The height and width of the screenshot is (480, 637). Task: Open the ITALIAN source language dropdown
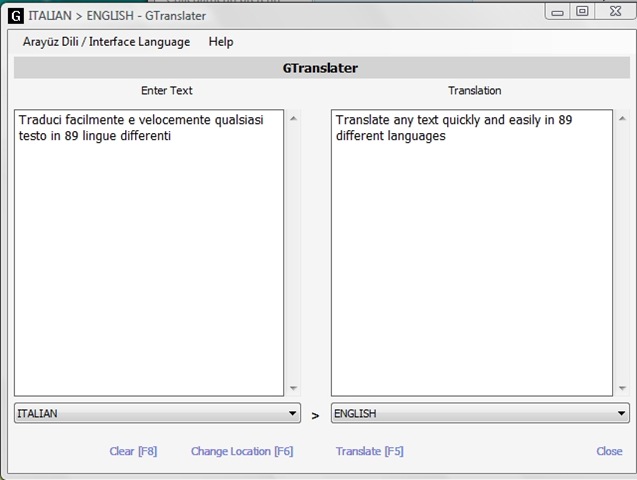click(x=158, y=413)
